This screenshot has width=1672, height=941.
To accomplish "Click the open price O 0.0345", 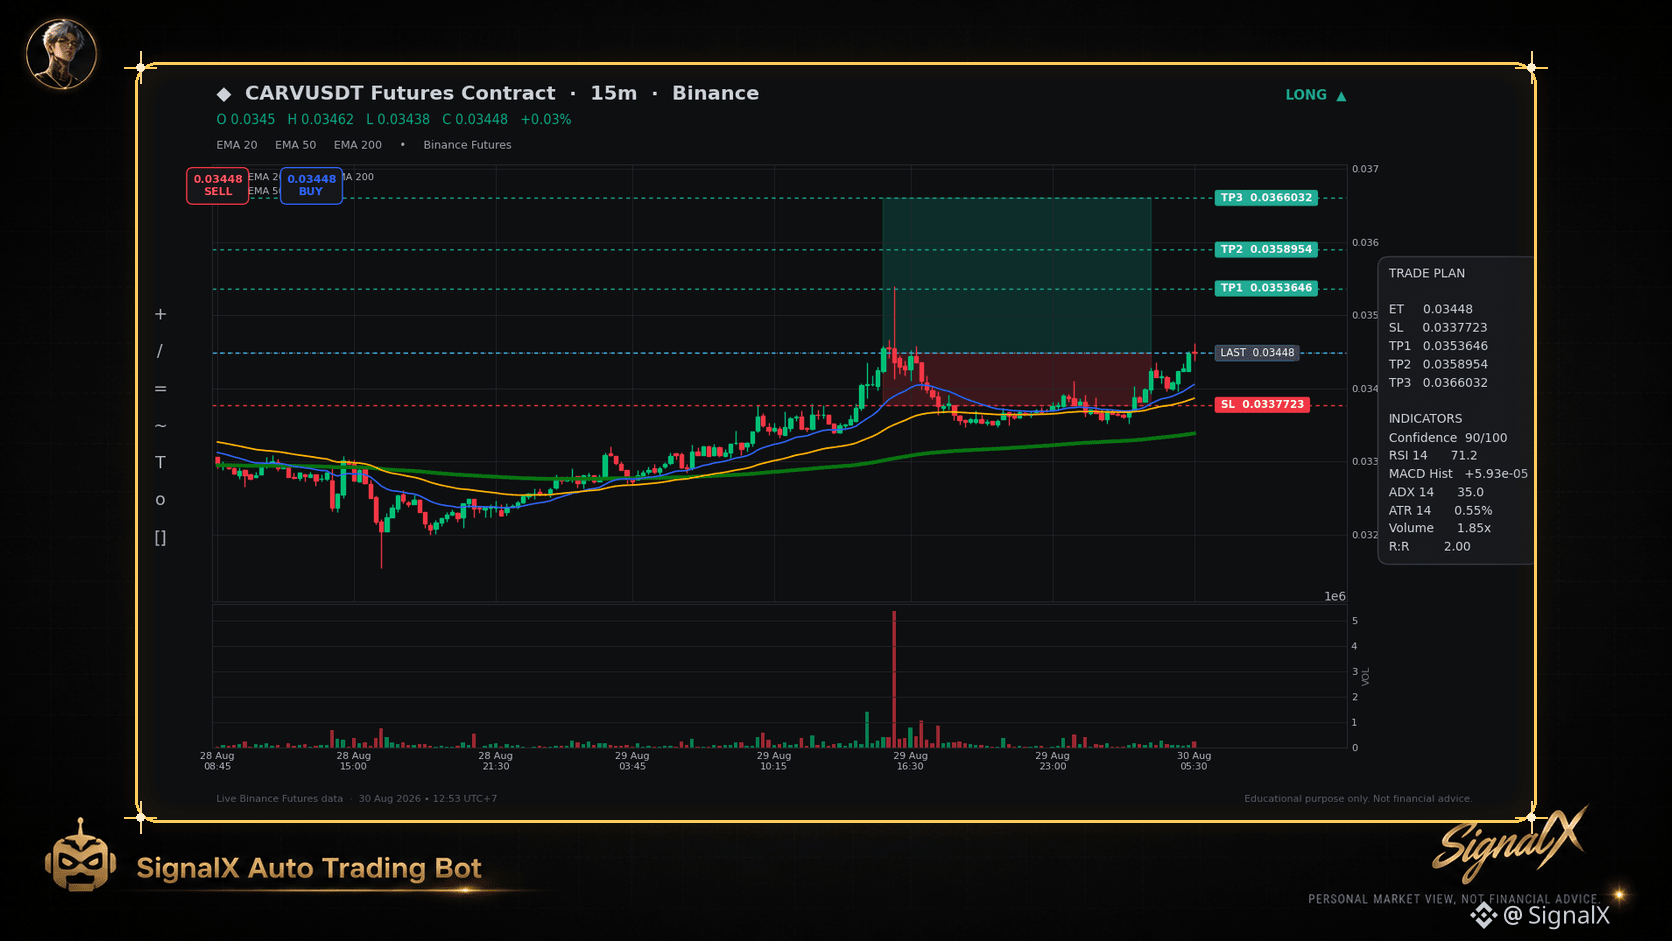I will pyautogui.click(x=246, y=119).
